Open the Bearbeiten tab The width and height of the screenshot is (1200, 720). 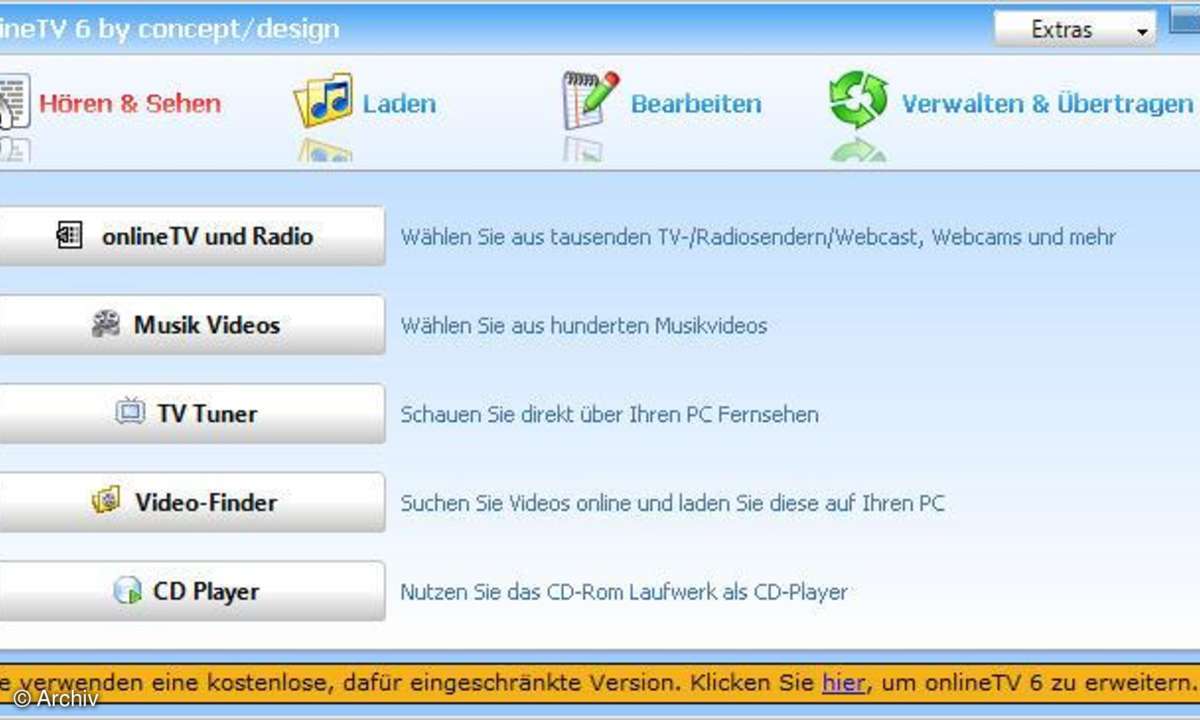(696, 103)
